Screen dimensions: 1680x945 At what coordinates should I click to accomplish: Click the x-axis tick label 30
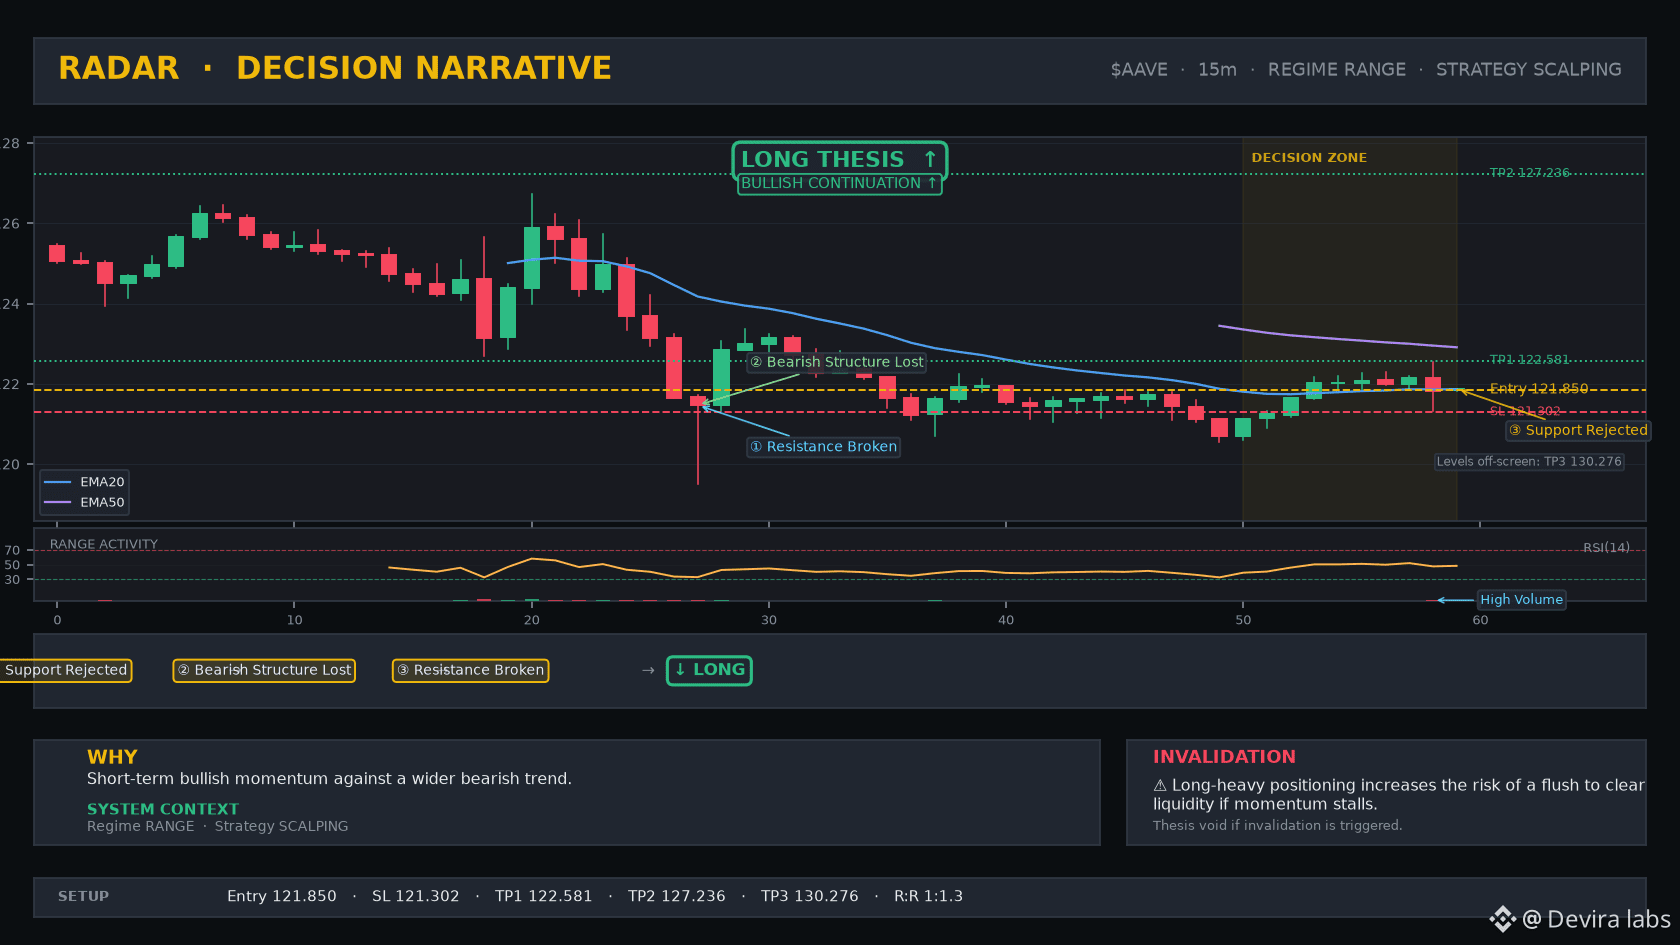click(769, 620)
